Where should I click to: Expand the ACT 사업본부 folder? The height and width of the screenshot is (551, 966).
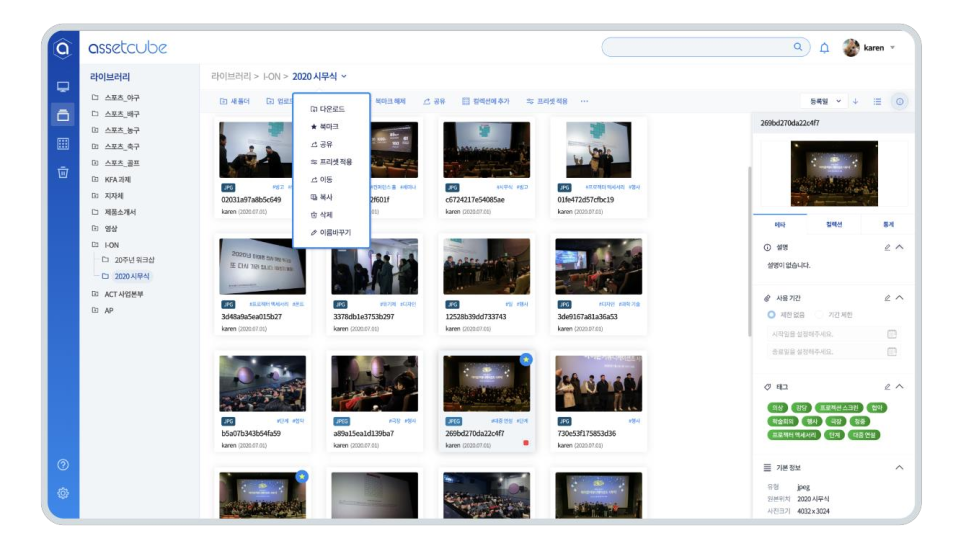point(95,294)
